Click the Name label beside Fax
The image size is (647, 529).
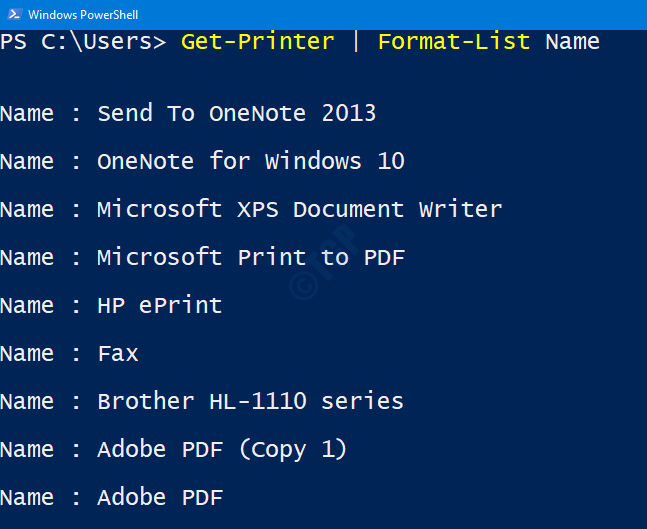[x=27, y=354]
